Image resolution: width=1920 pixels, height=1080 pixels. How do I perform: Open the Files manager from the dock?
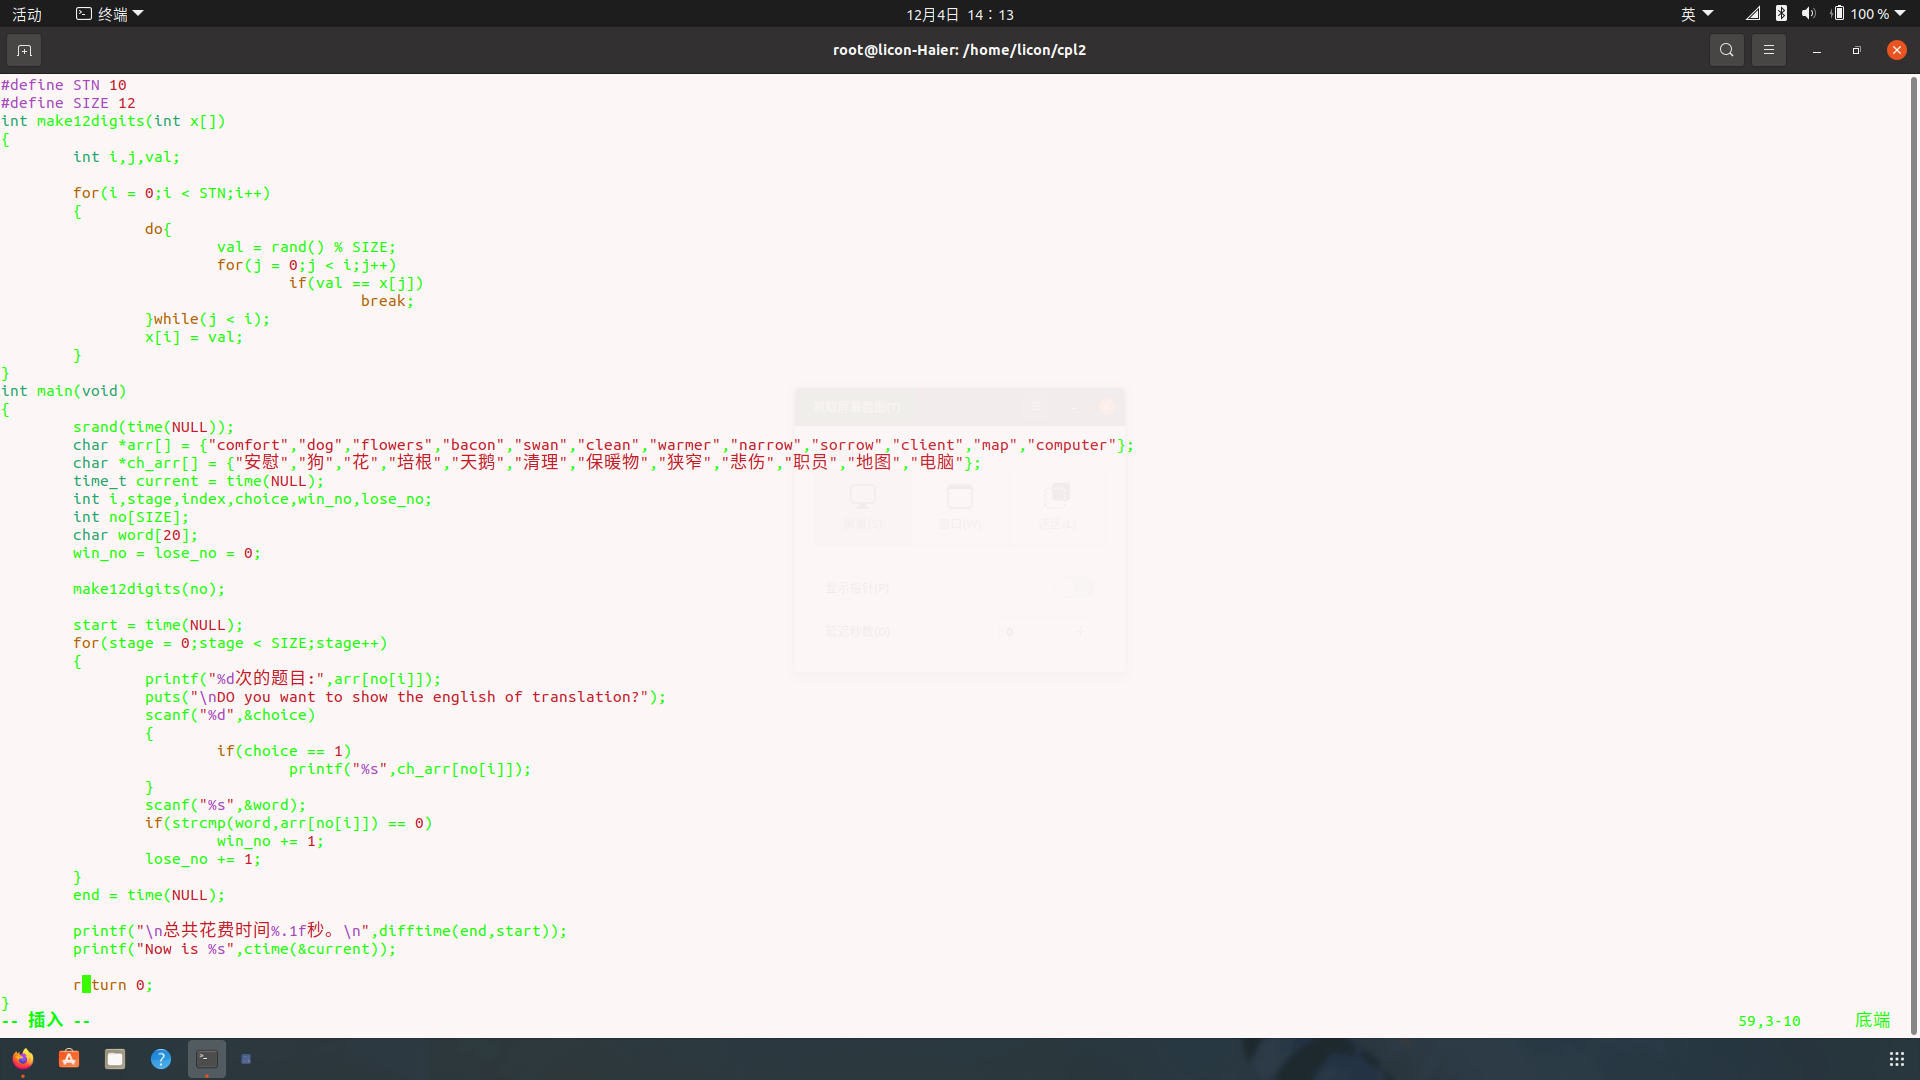(x=115, y=1058)
